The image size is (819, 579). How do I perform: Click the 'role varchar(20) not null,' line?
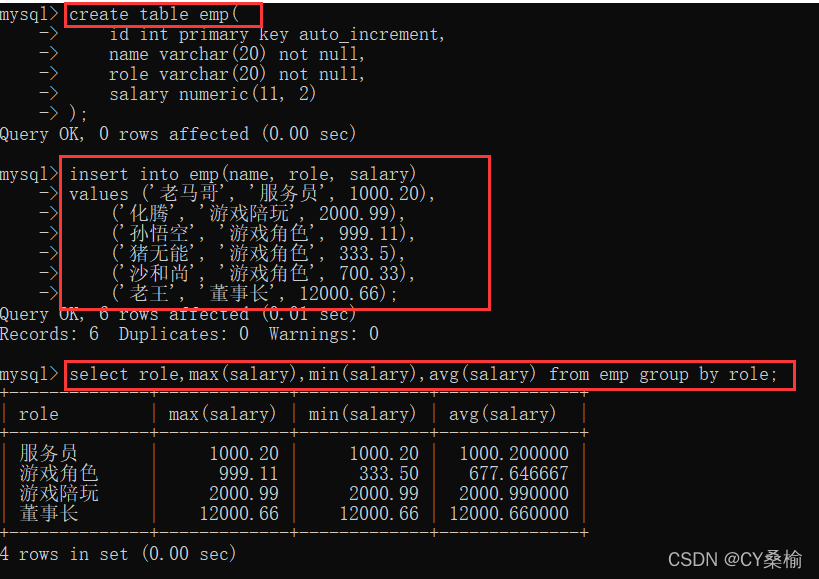point(237,74)
